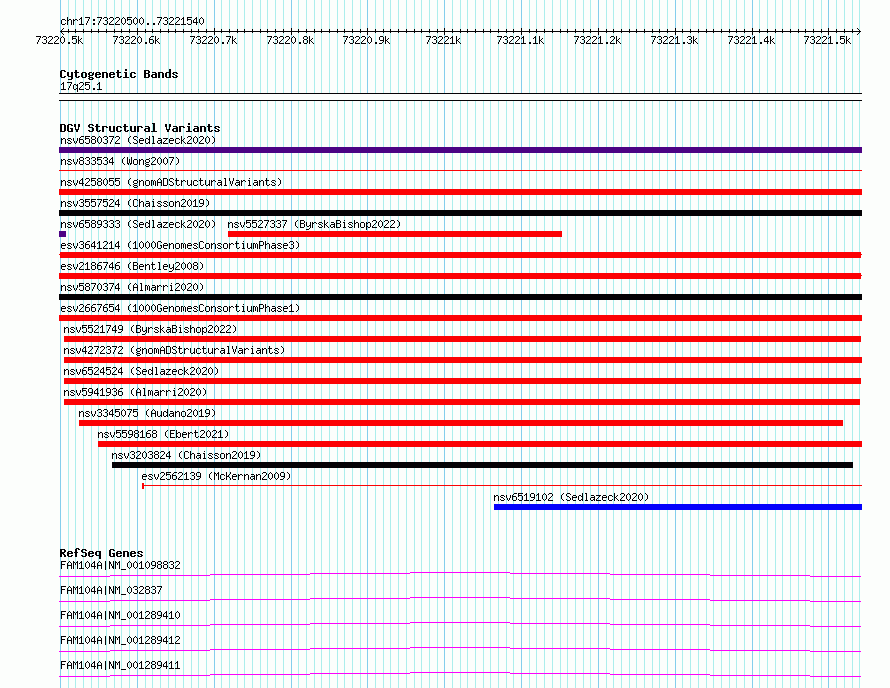Click the black nsv5870374 variant bar

(460, 297)
